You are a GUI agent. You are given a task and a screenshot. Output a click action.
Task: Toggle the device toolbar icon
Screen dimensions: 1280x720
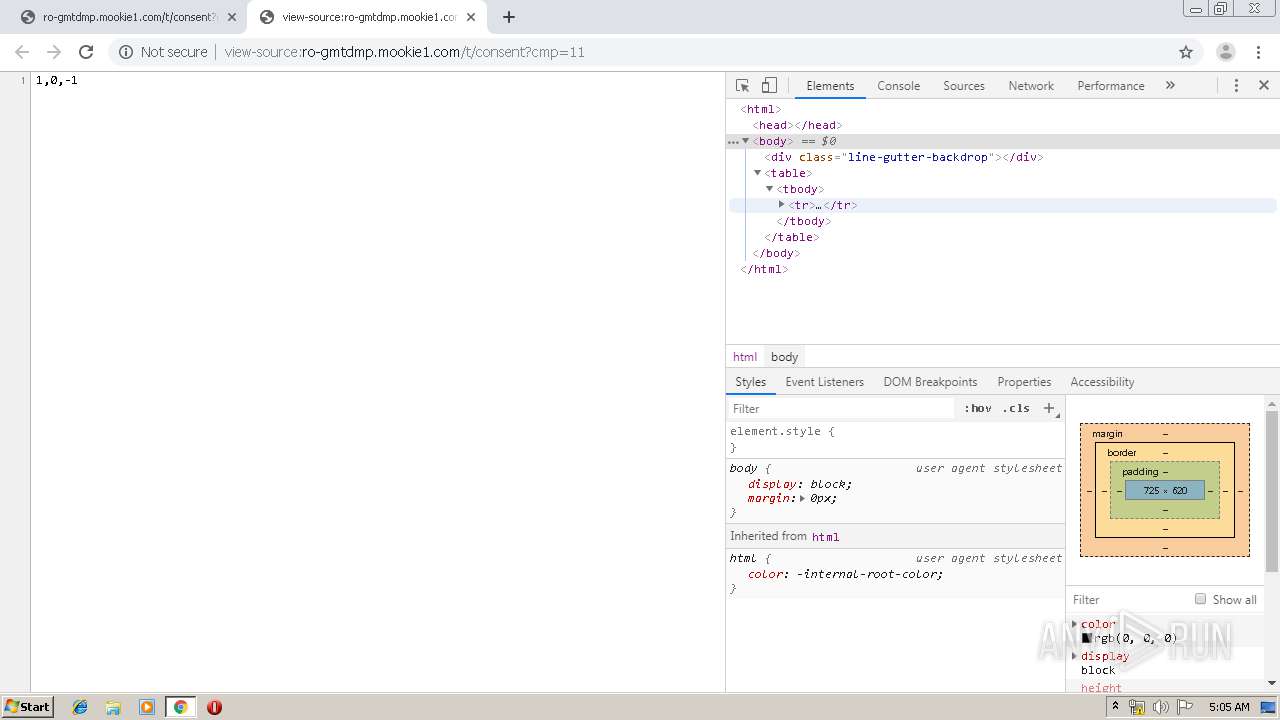tap(769, 86)
